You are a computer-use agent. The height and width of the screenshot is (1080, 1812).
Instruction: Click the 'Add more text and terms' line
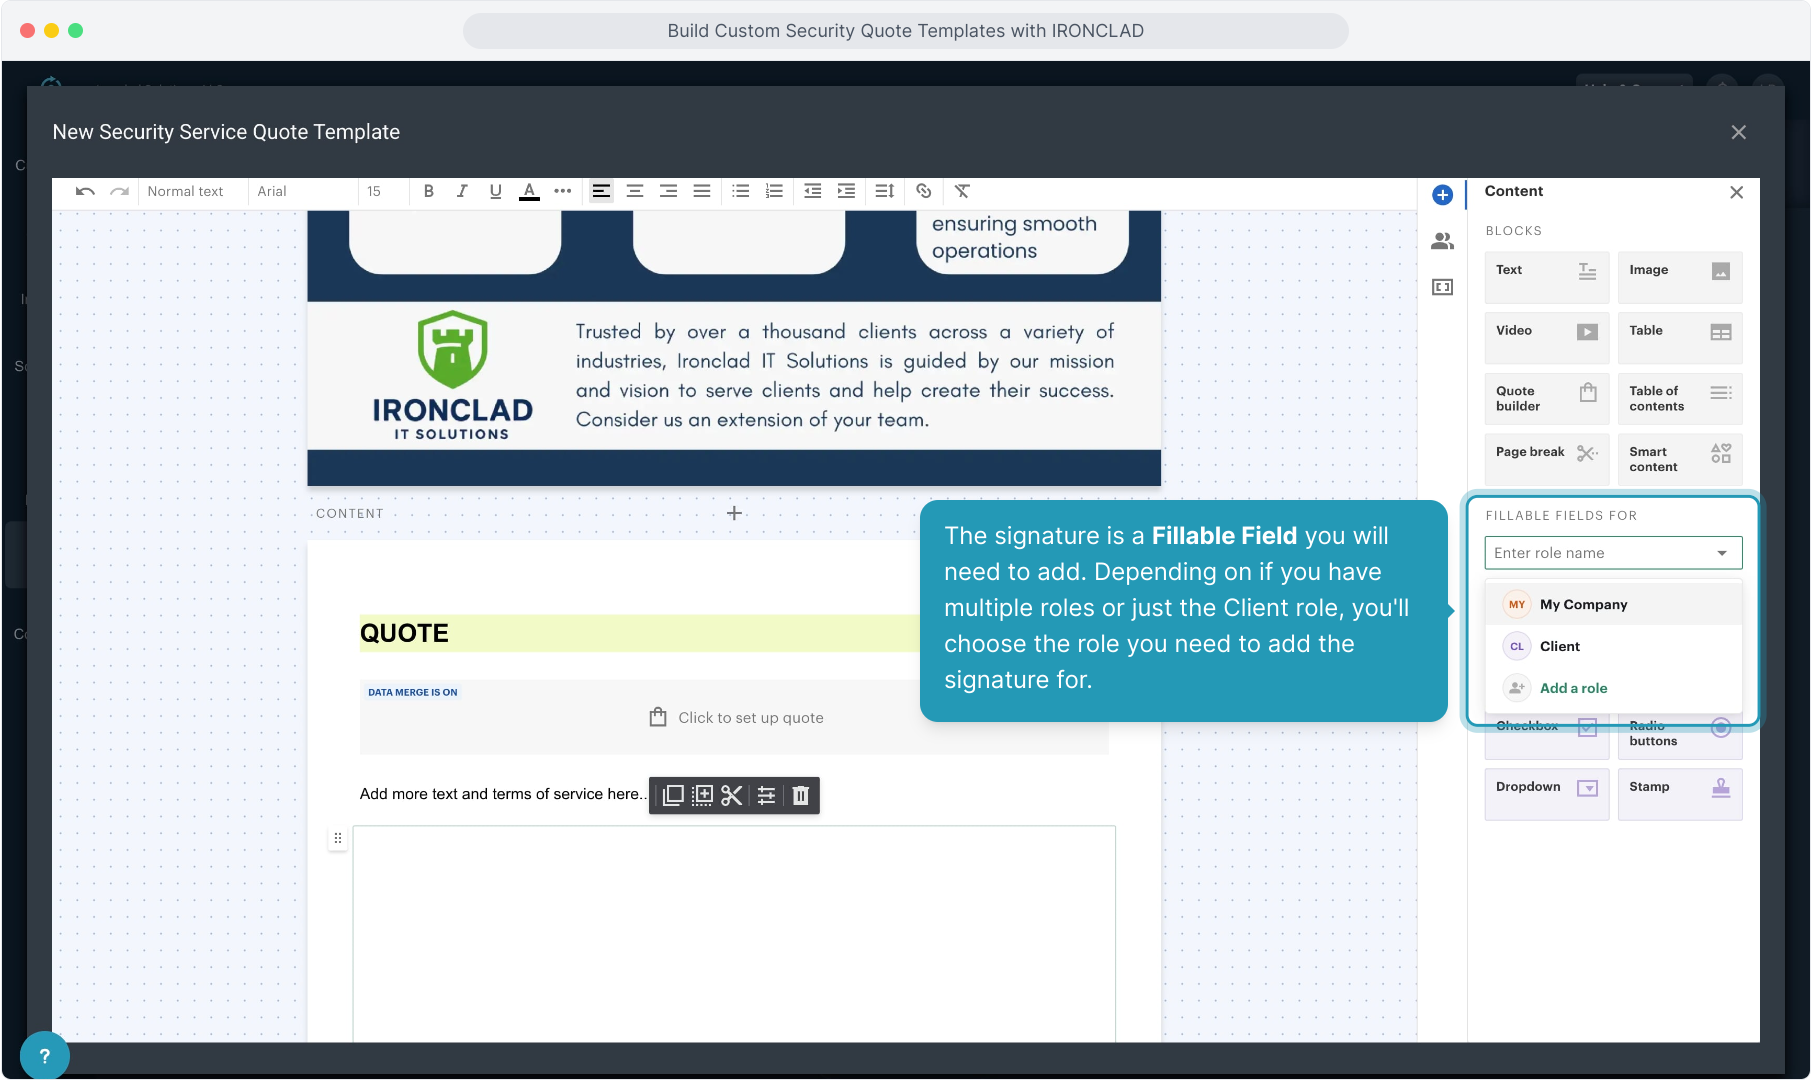click(503, 794)
